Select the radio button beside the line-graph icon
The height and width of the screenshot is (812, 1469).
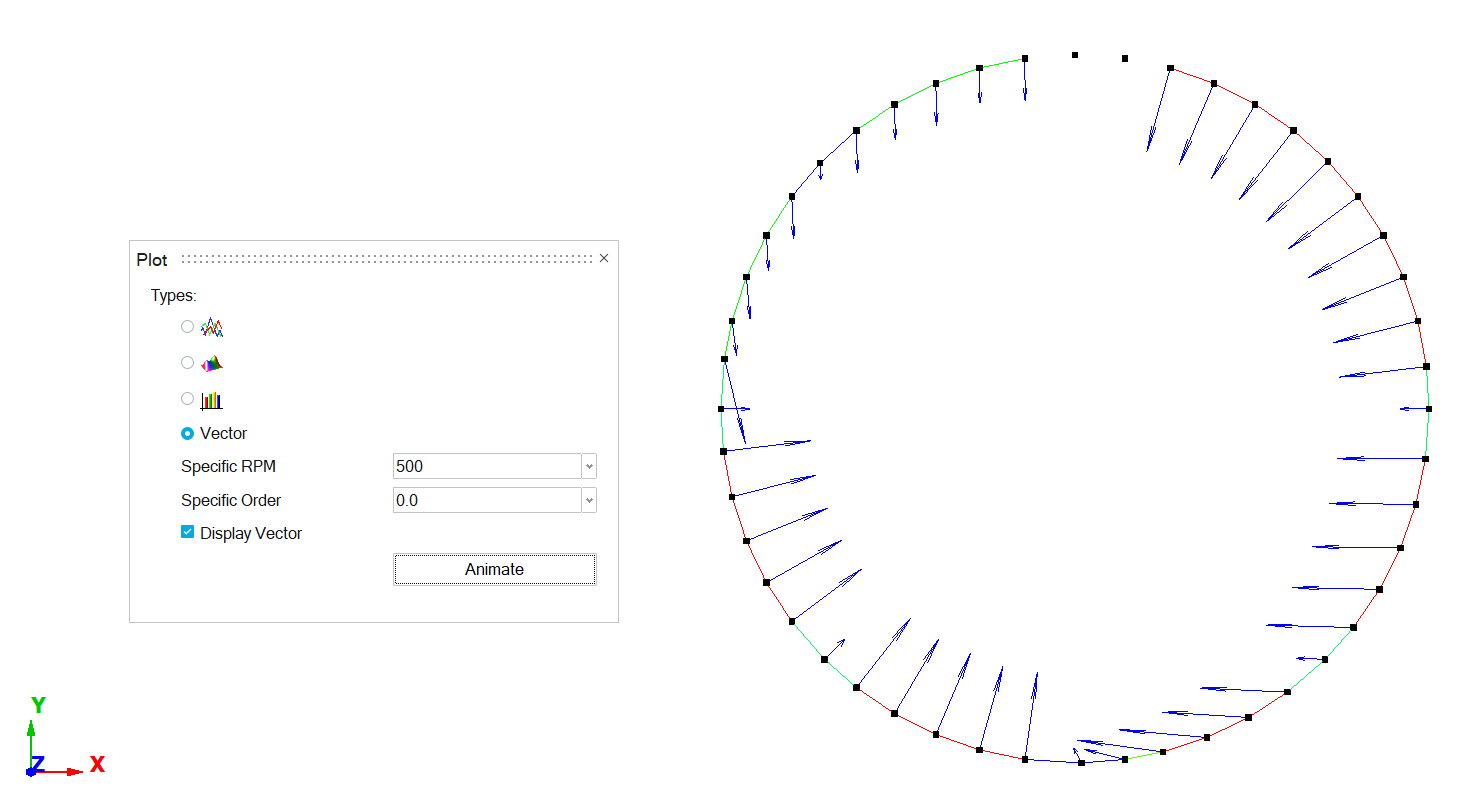point(187,327)
